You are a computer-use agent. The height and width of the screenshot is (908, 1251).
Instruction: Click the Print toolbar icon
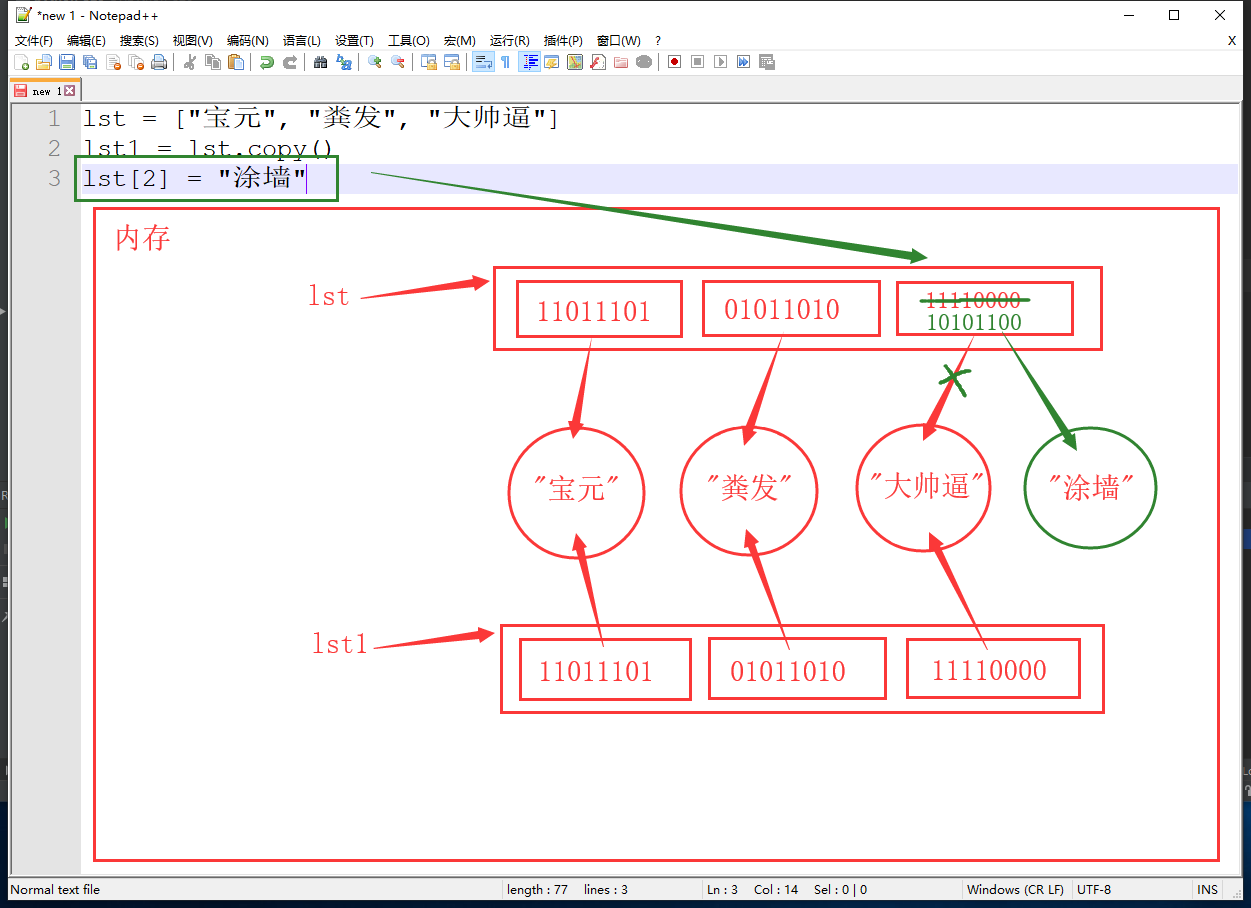point(159,62)
